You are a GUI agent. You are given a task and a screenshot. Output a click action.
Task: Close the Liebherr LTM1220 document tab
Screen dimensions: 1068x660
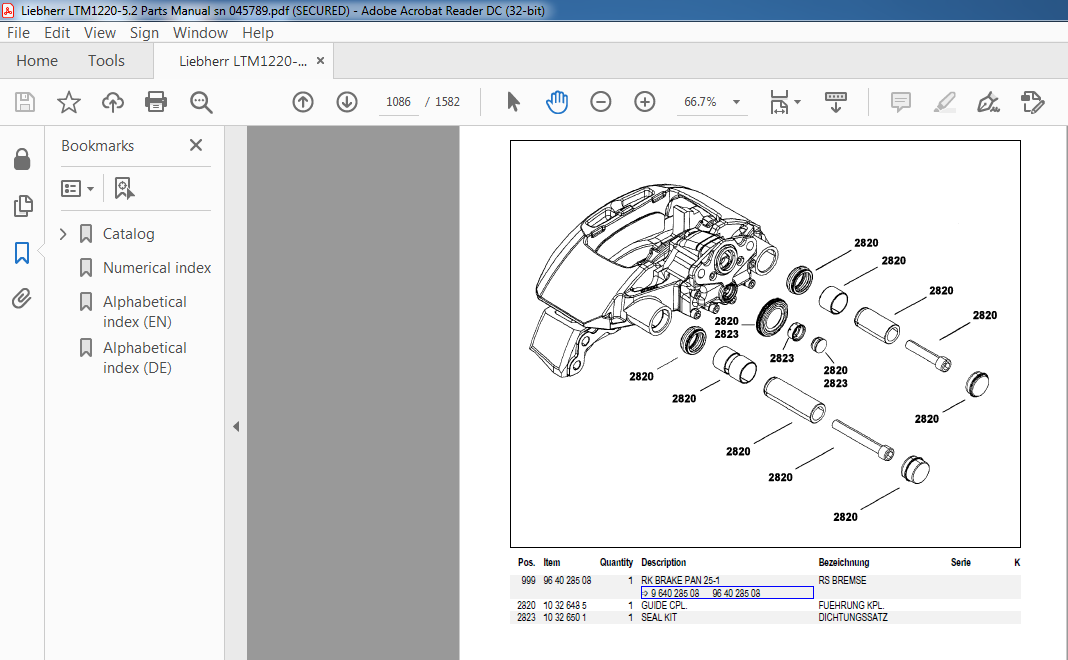click(320, 61)
